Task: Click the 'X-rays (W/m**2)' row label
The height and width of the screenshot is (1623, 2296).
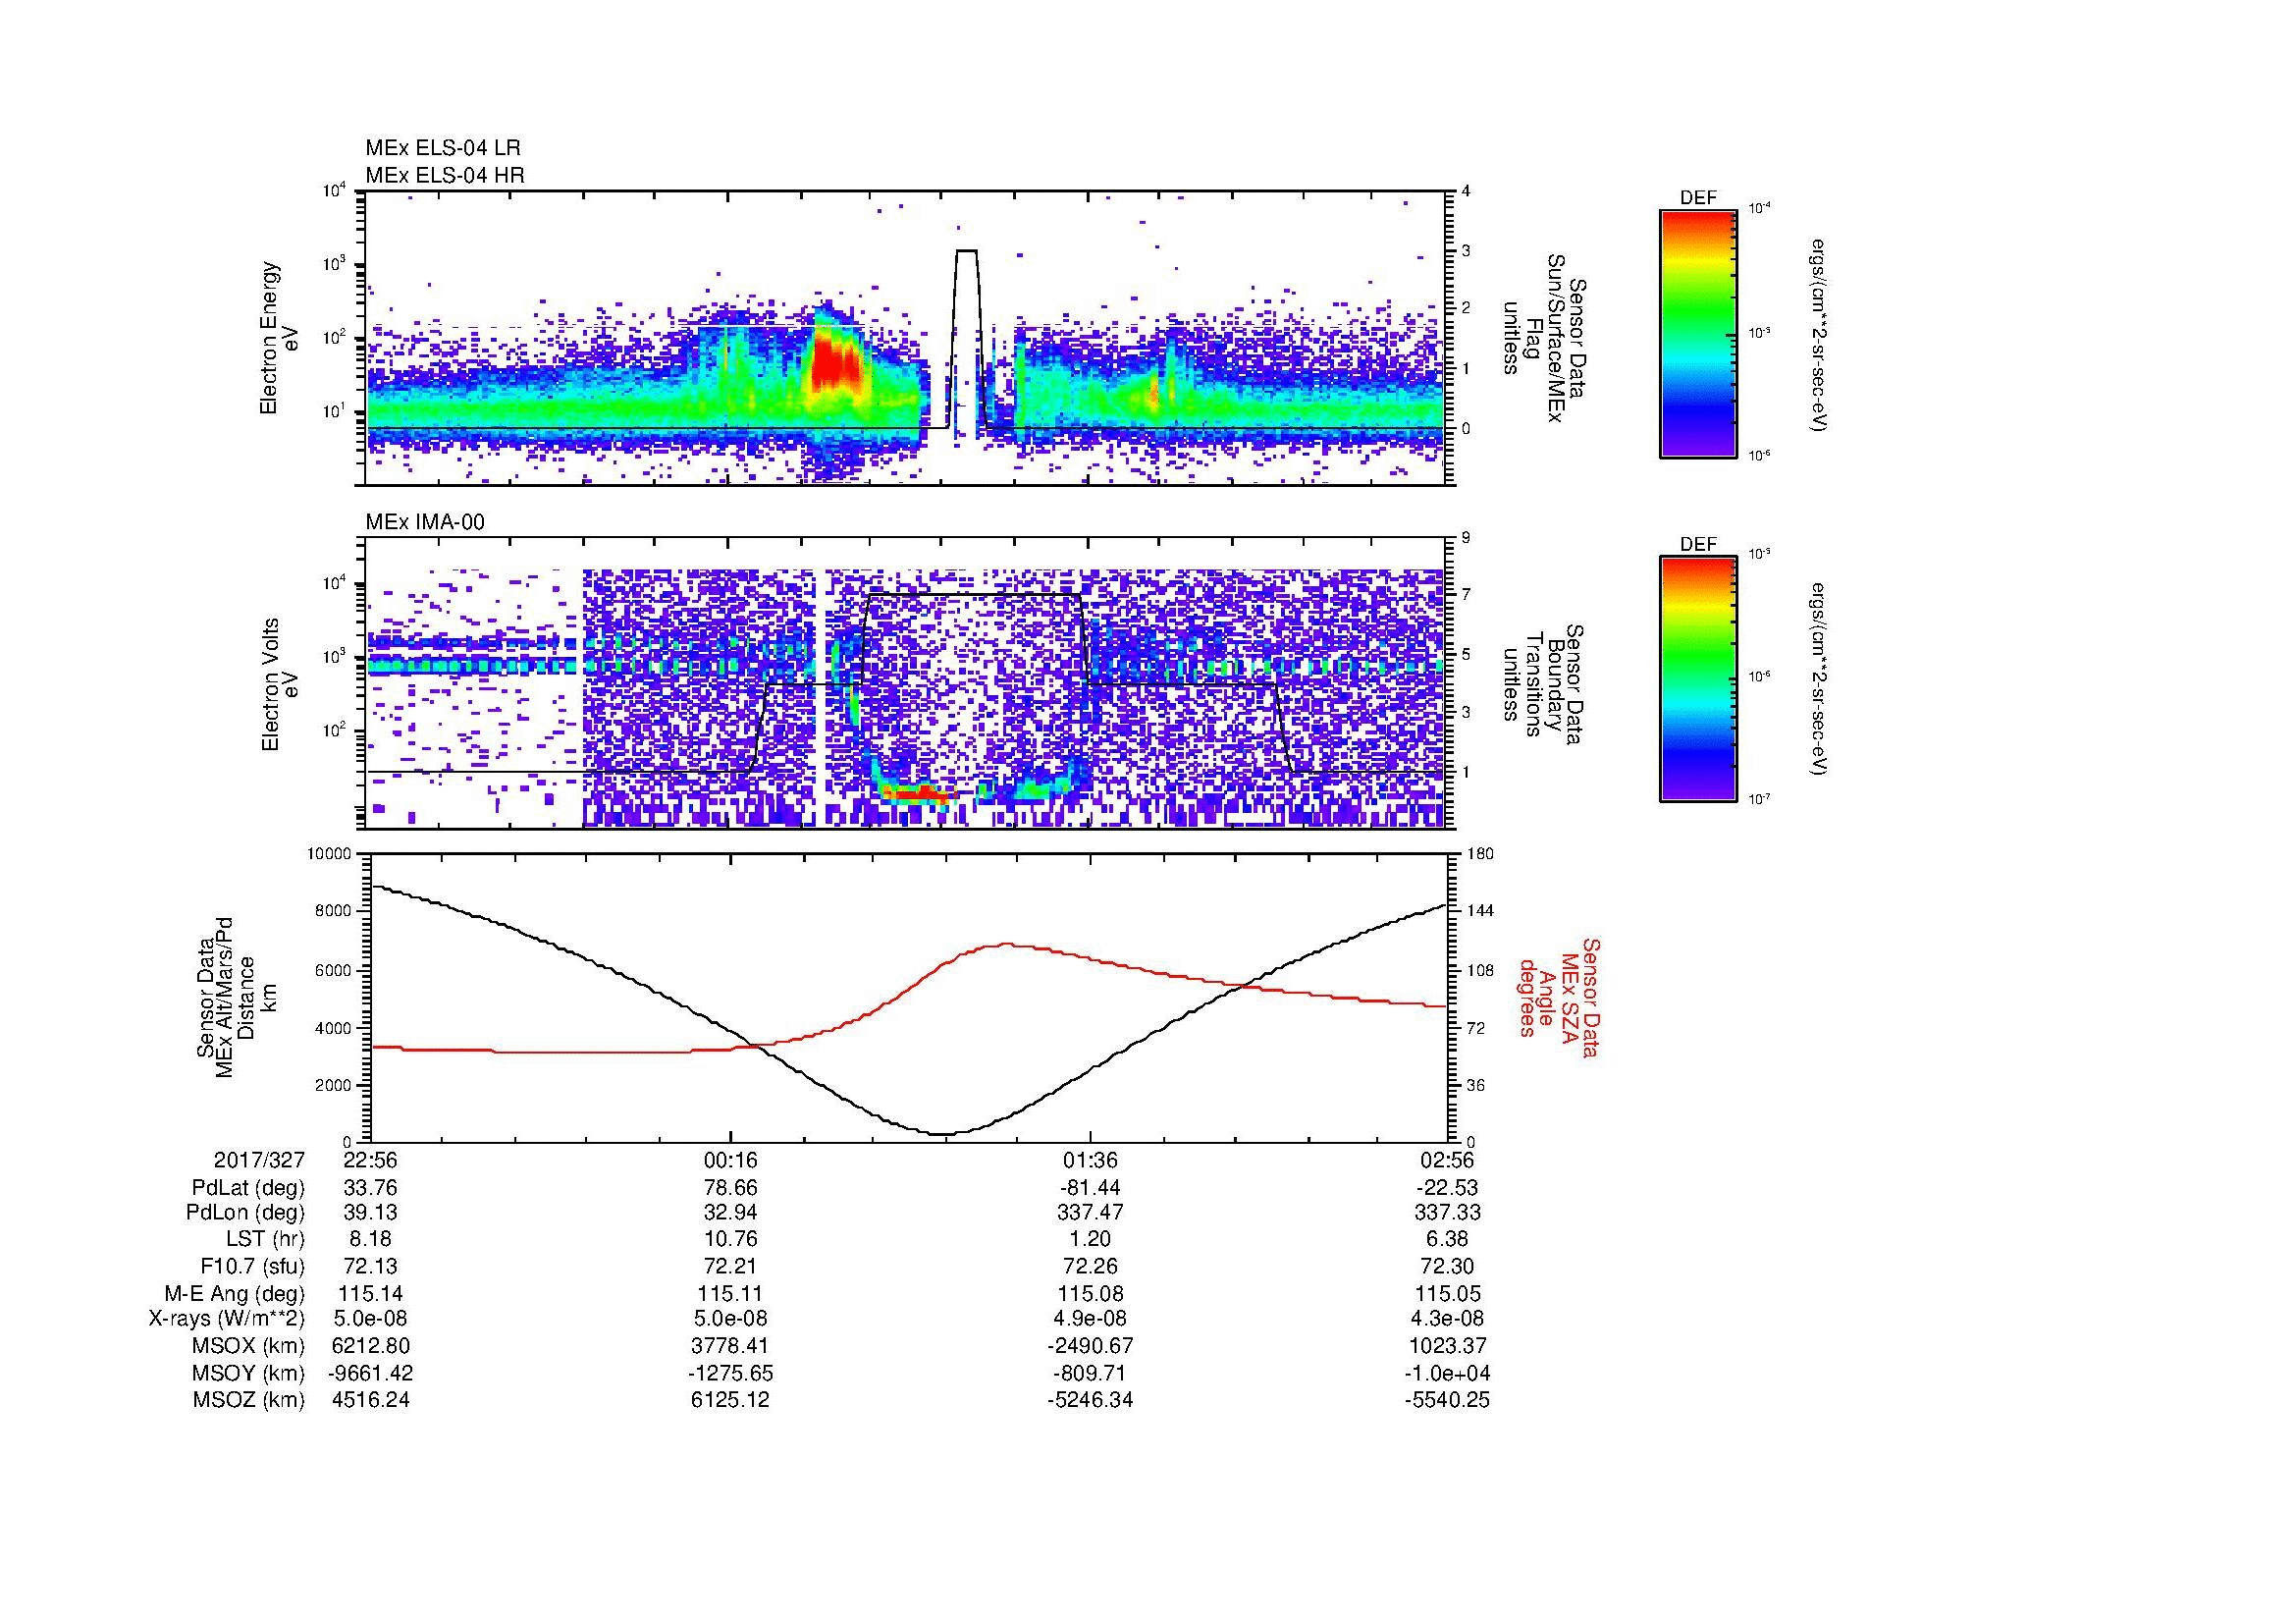Action: 227,1320
